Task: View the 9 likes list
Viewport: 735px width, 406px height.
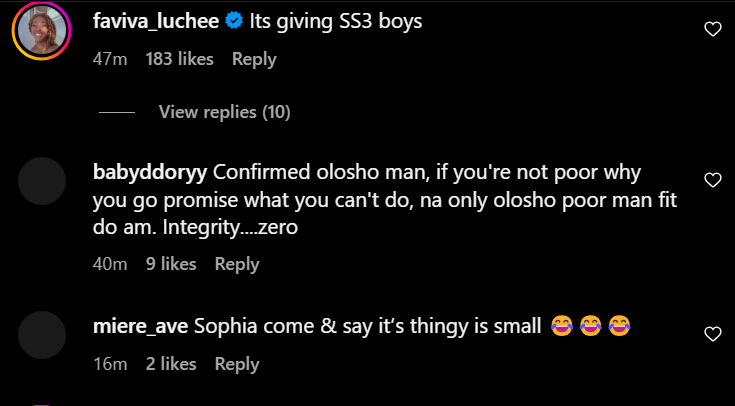Action: (171, 264)
